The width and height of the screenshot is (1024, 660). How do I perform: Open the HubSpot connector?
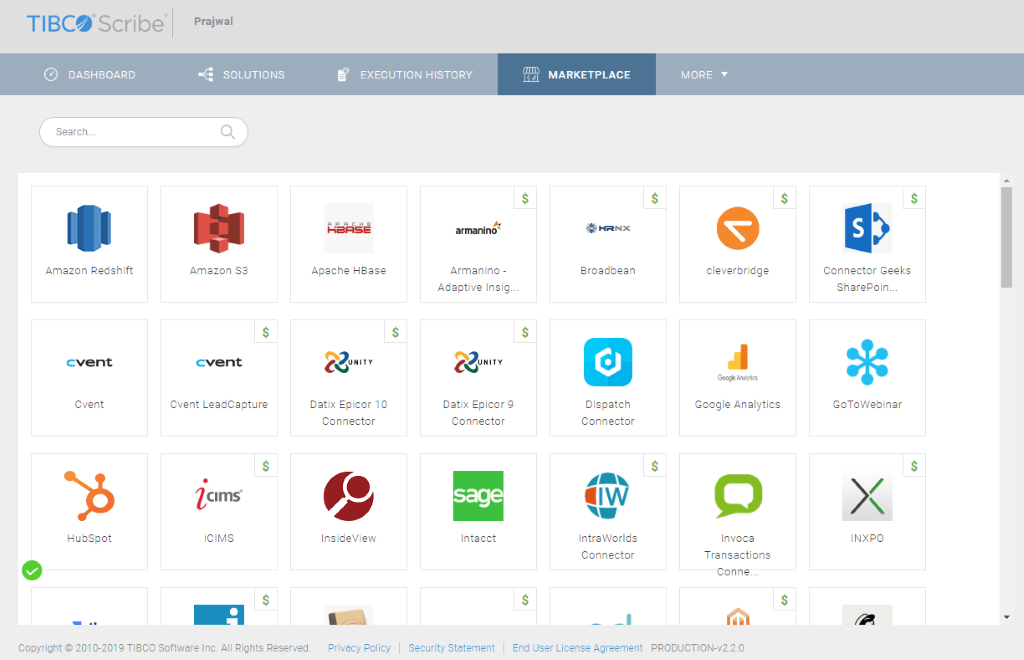click(89, 512)
